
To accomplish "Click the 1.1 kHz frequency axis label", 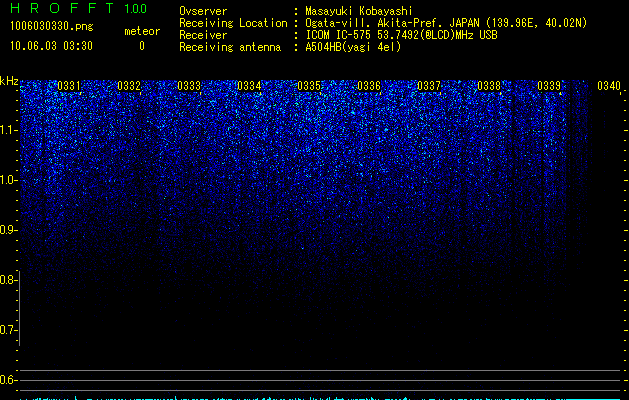I will point(8,130).
